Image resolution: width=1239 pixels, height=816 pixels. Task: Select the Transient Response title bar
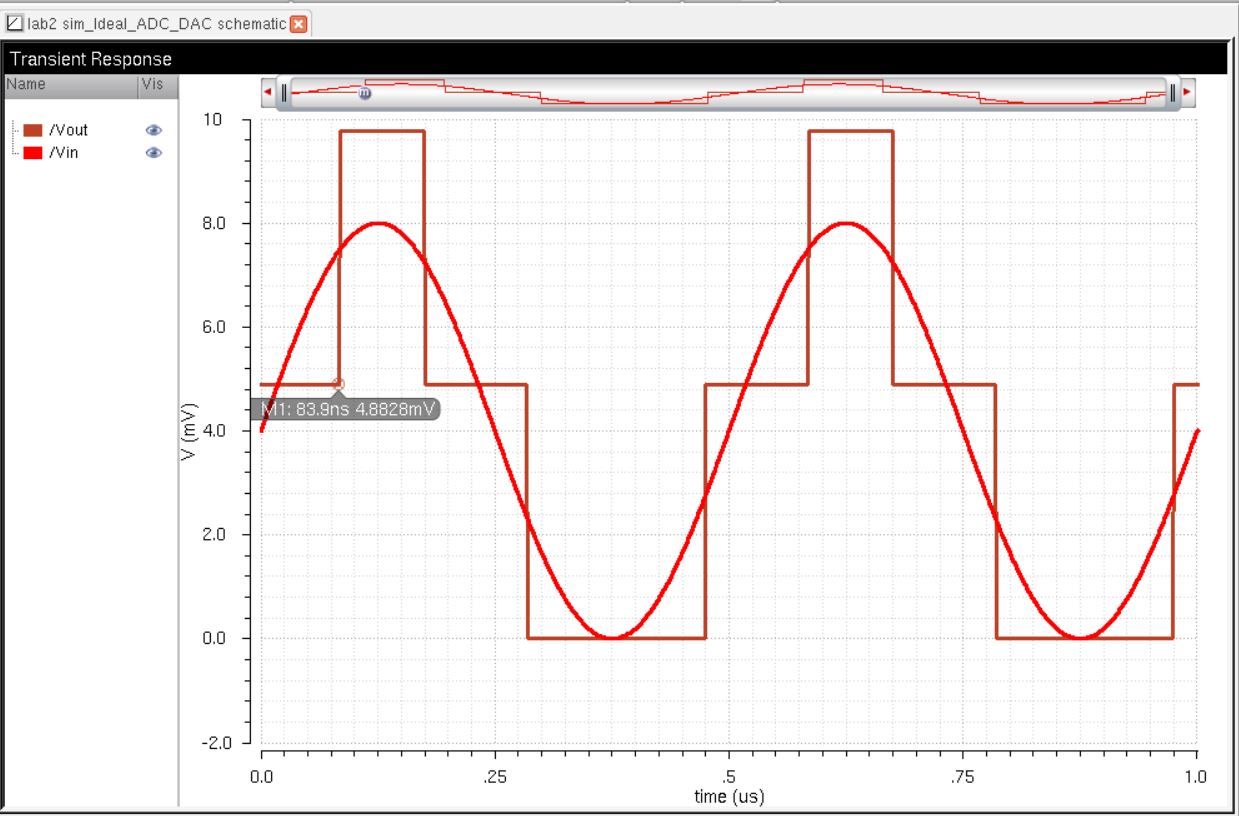[x=615, y=59]
